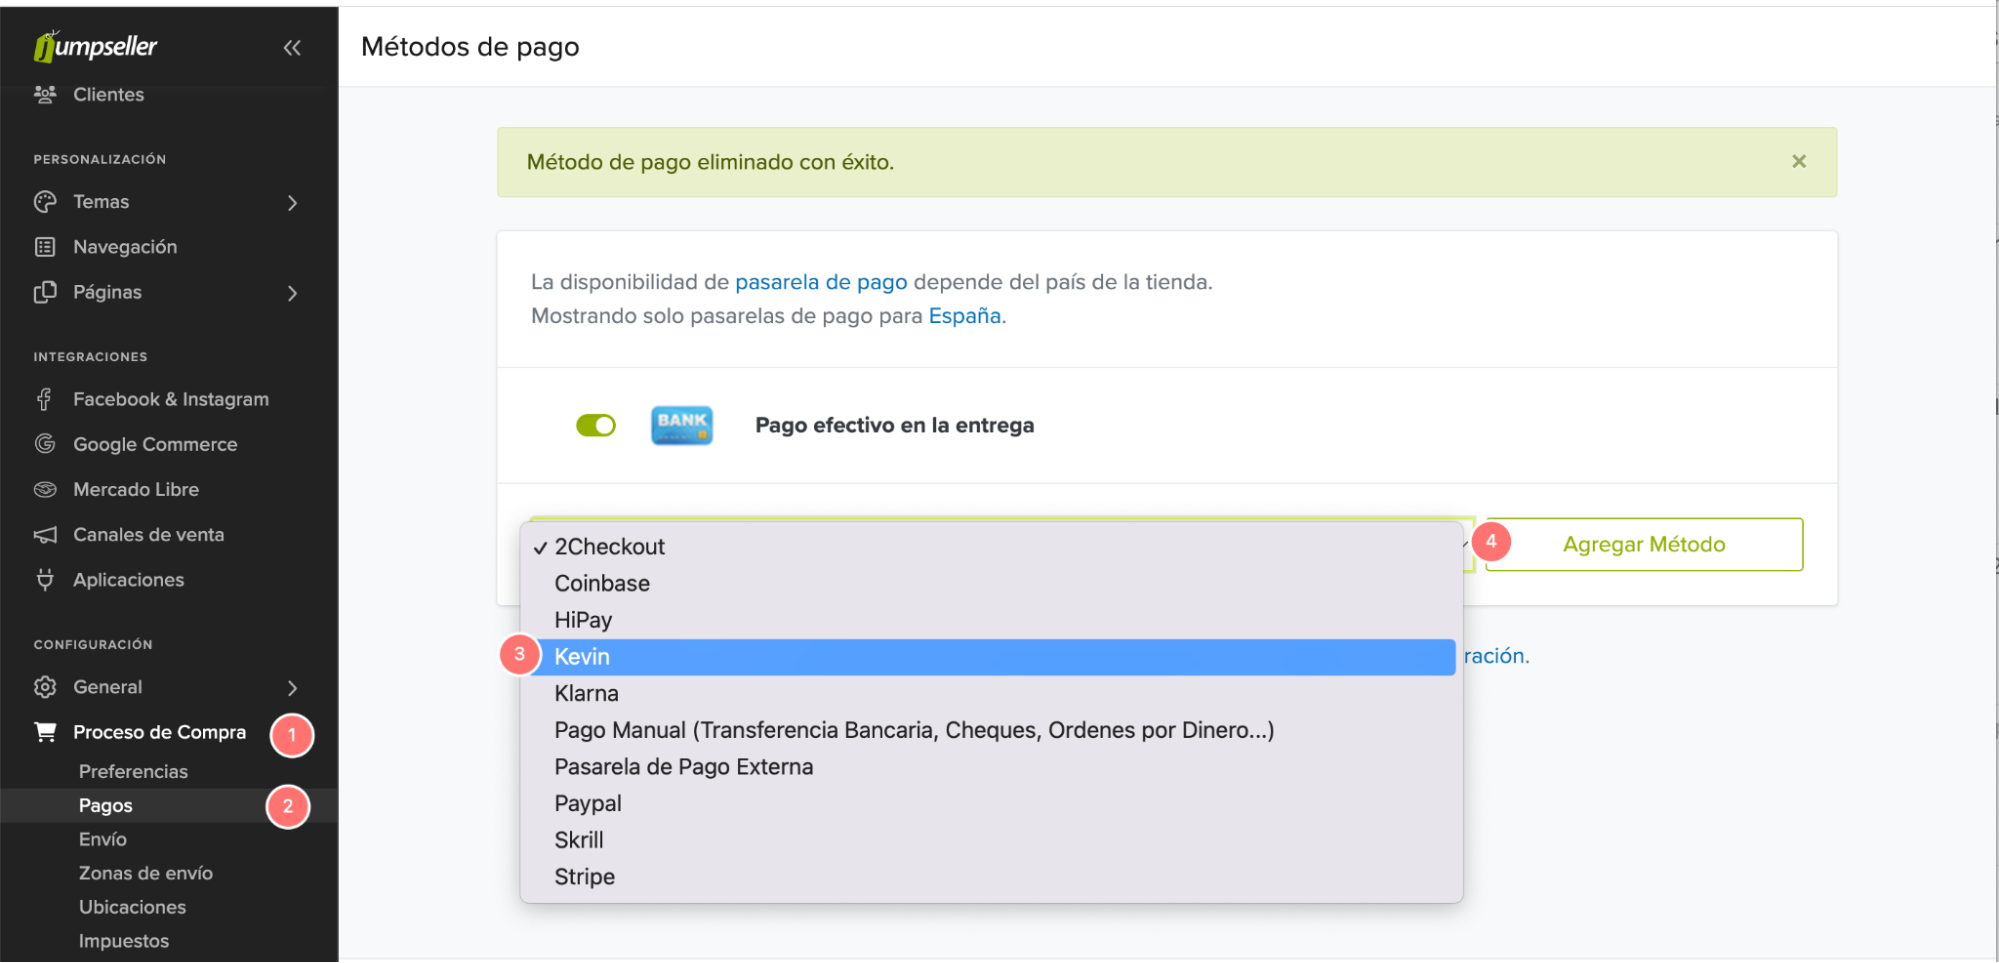This screenshot has width=1999, height=963.
Task: Collapse the sidebar with double-chevron icon
Action: point(292,47)
